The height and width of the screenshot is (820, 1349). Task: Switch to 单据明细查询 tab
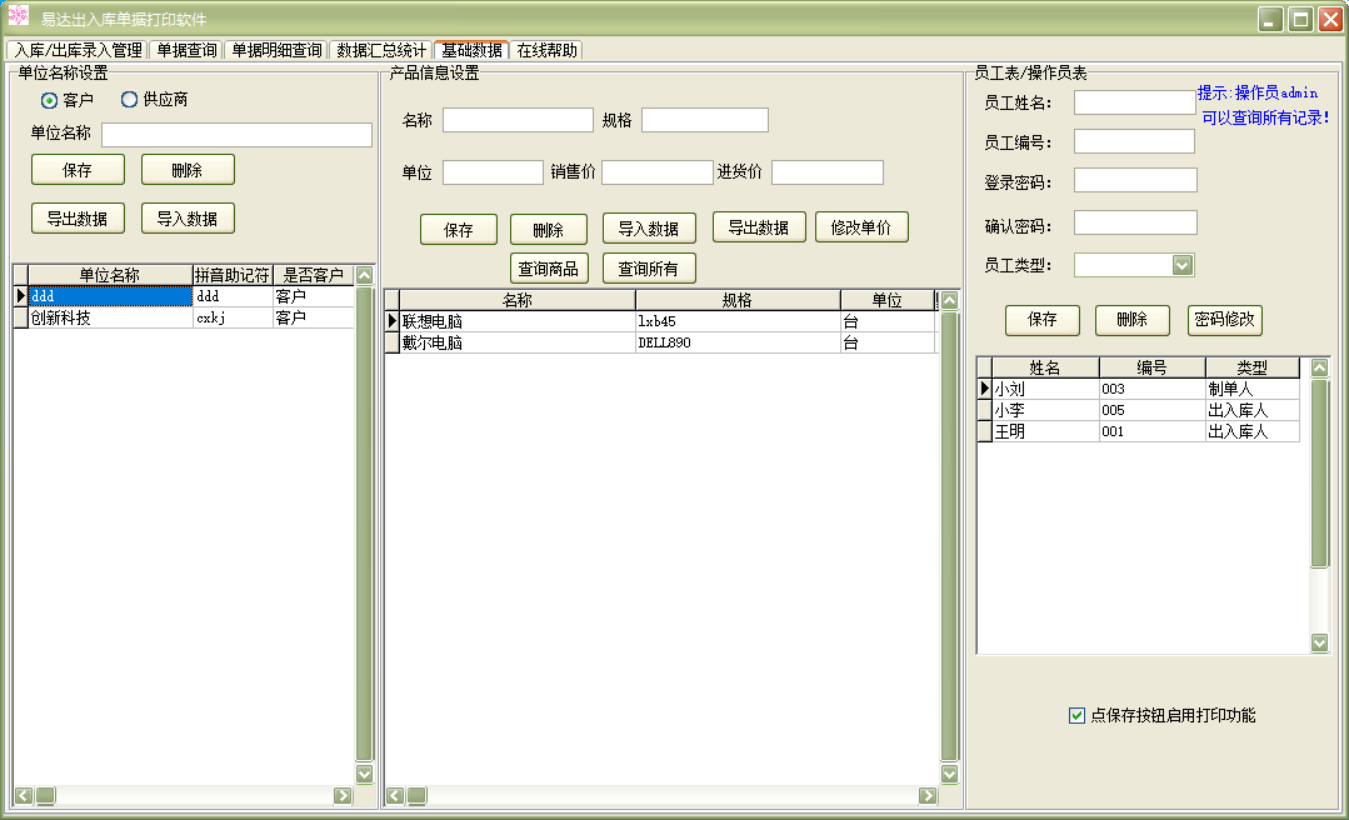click(277, 50)
